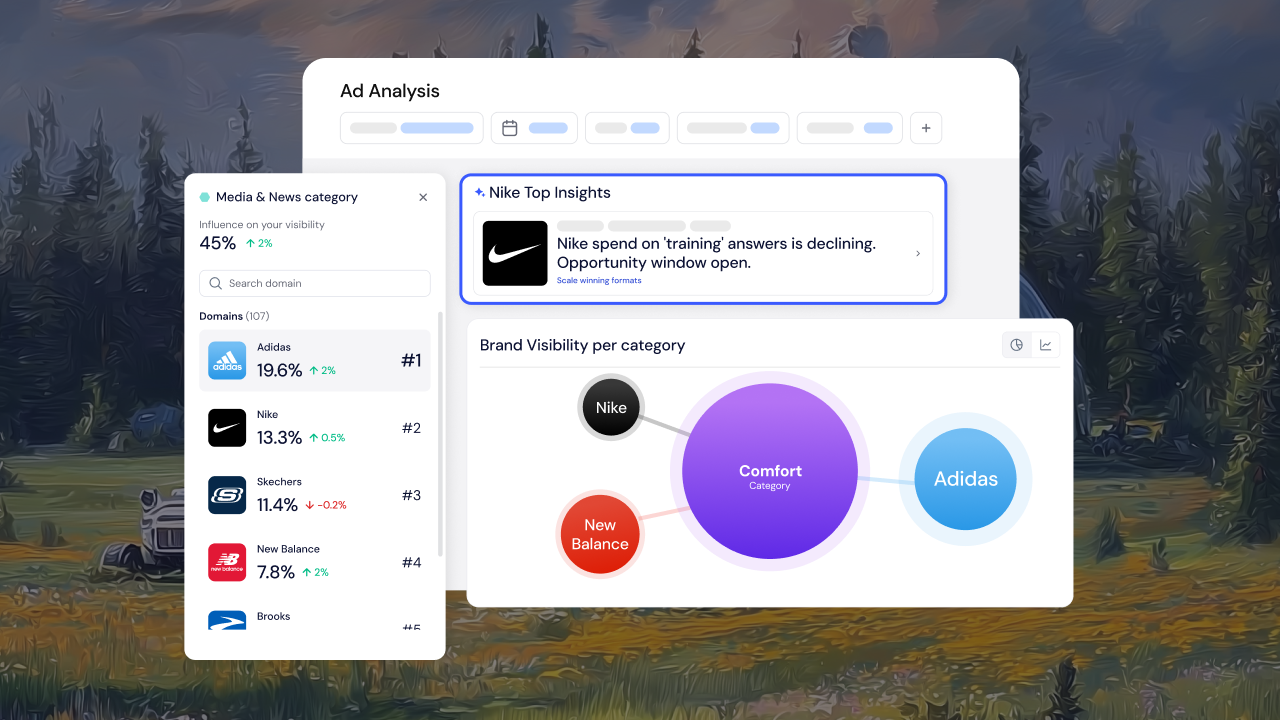Select the Nike logo in the domains list
Viewport: 1280px width, 720px height.
tap(227, 428)
